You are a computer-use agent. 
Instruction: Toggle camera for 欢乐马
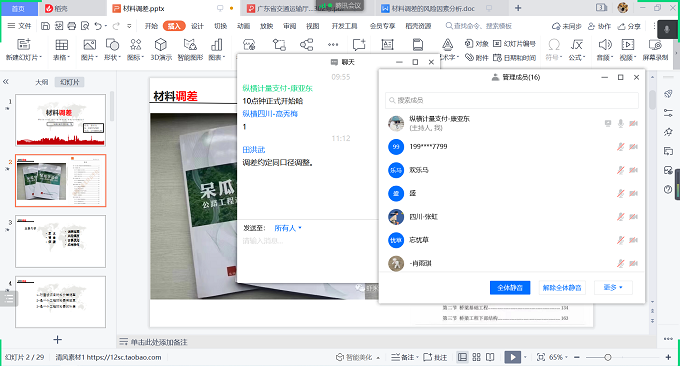coord(634,170)
